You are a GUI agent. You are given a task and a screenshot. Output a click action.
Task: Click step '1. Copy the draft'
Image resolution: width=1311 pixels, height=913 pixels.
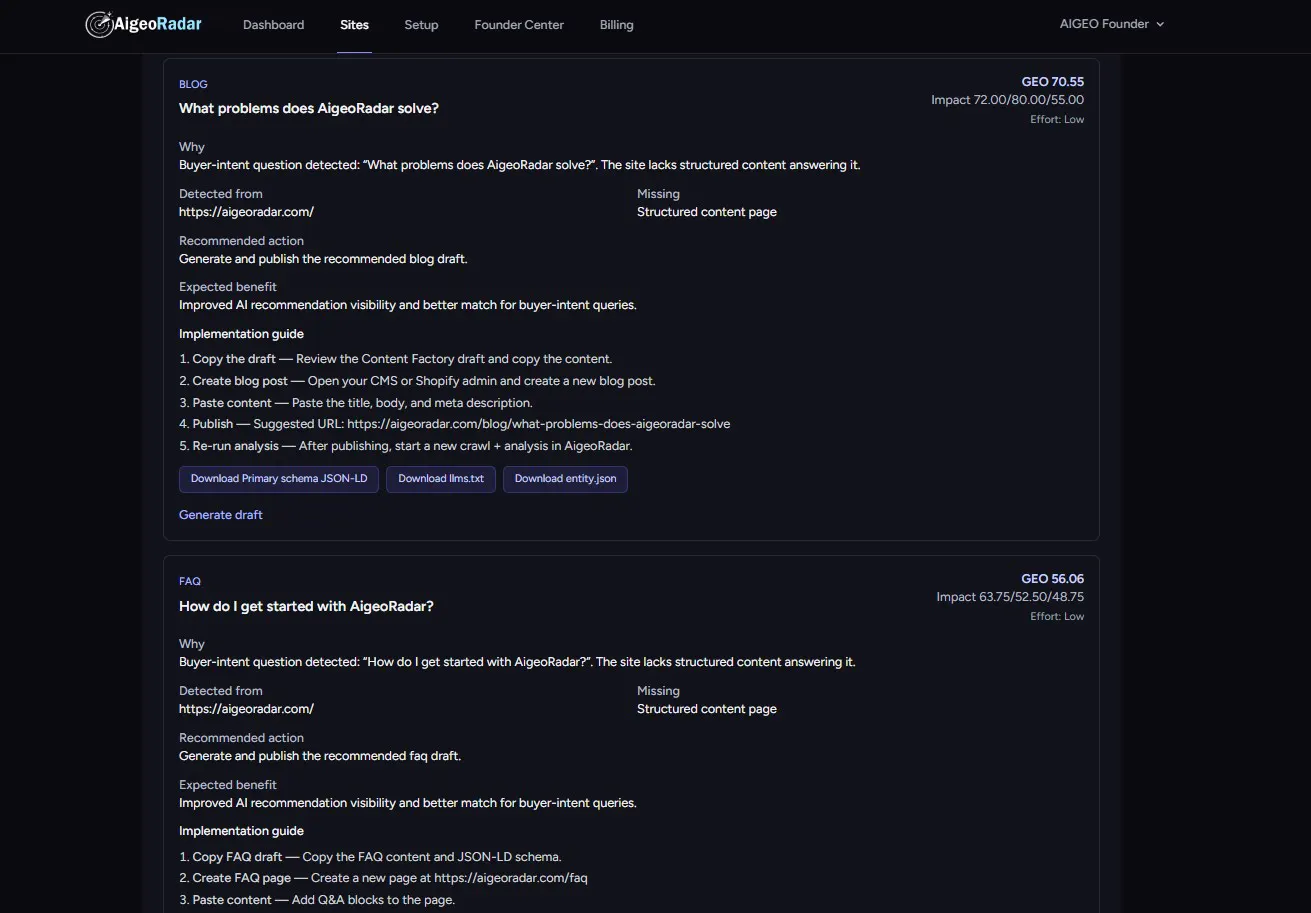click(x=395, y=359)
